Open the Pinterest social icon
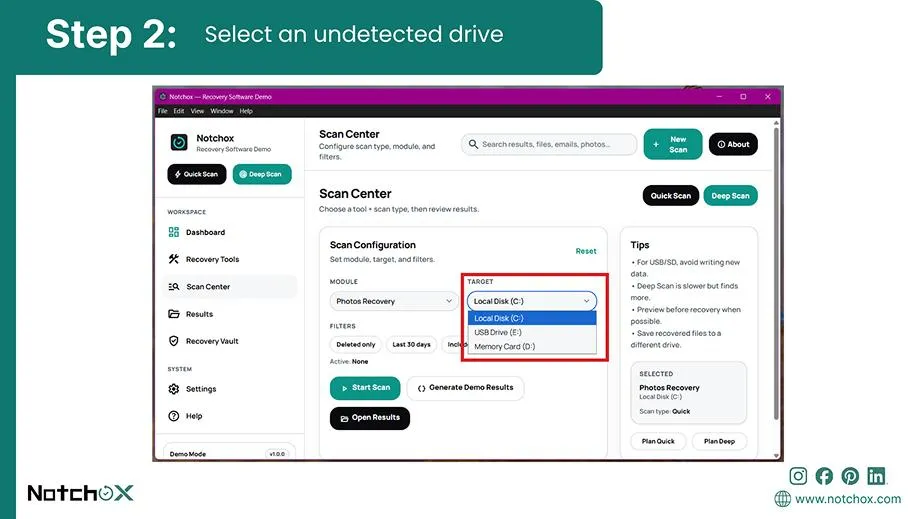 tap(850, 476)
